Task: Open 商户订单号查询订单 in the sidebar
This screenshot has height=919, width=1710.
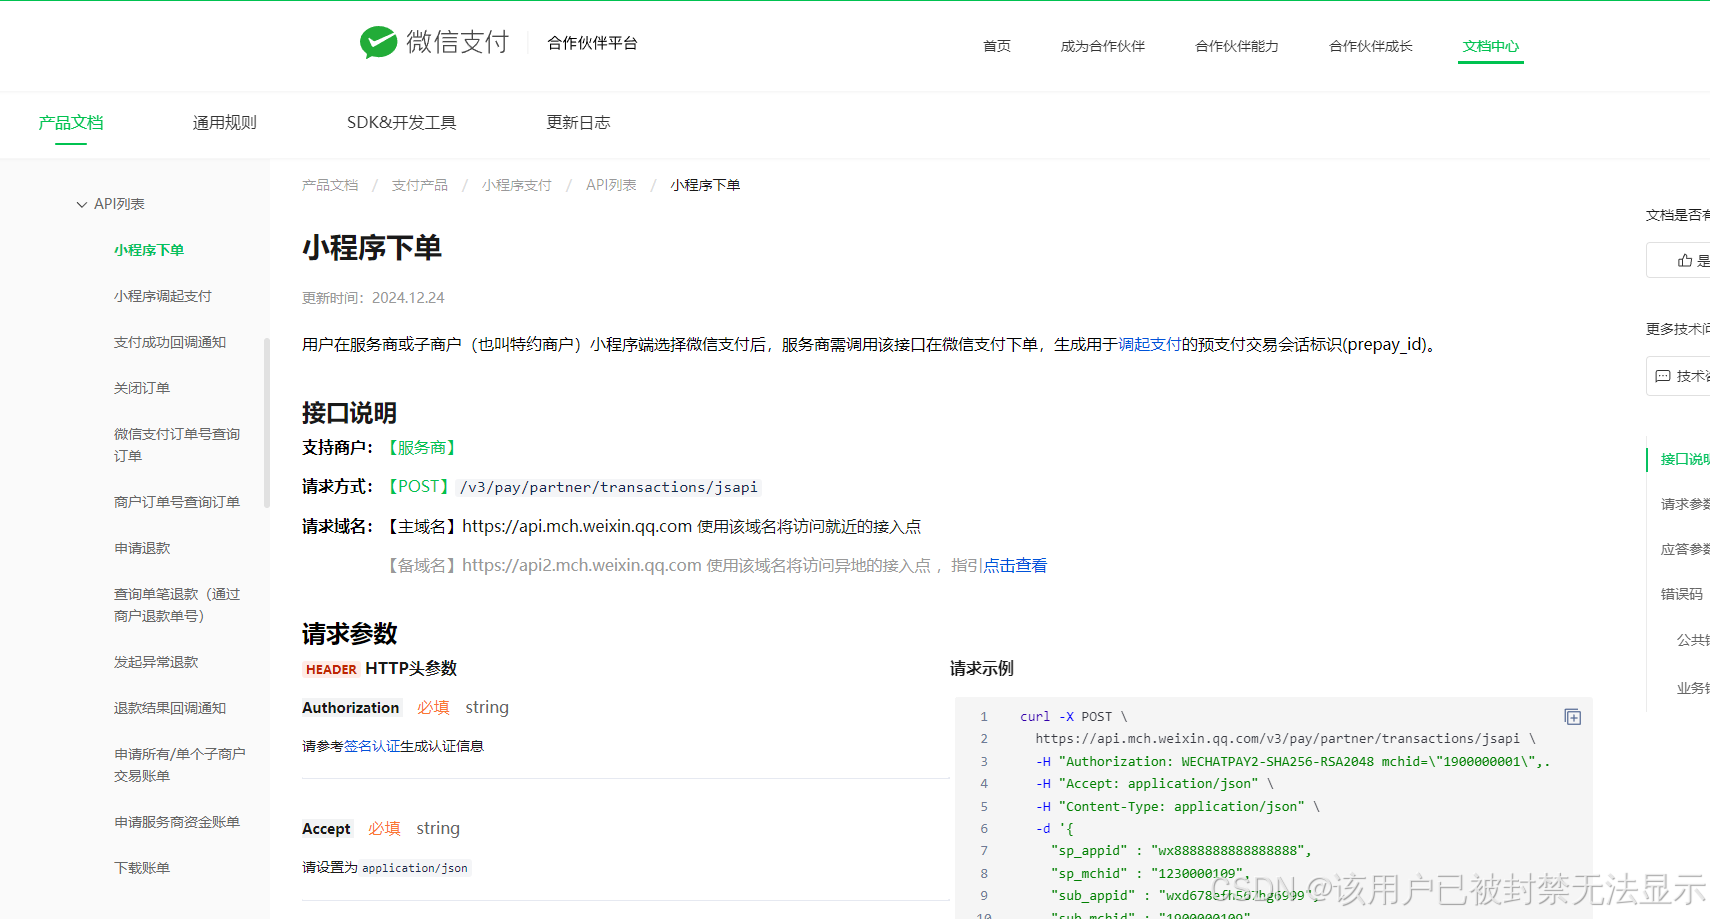Action: (177, 502)
